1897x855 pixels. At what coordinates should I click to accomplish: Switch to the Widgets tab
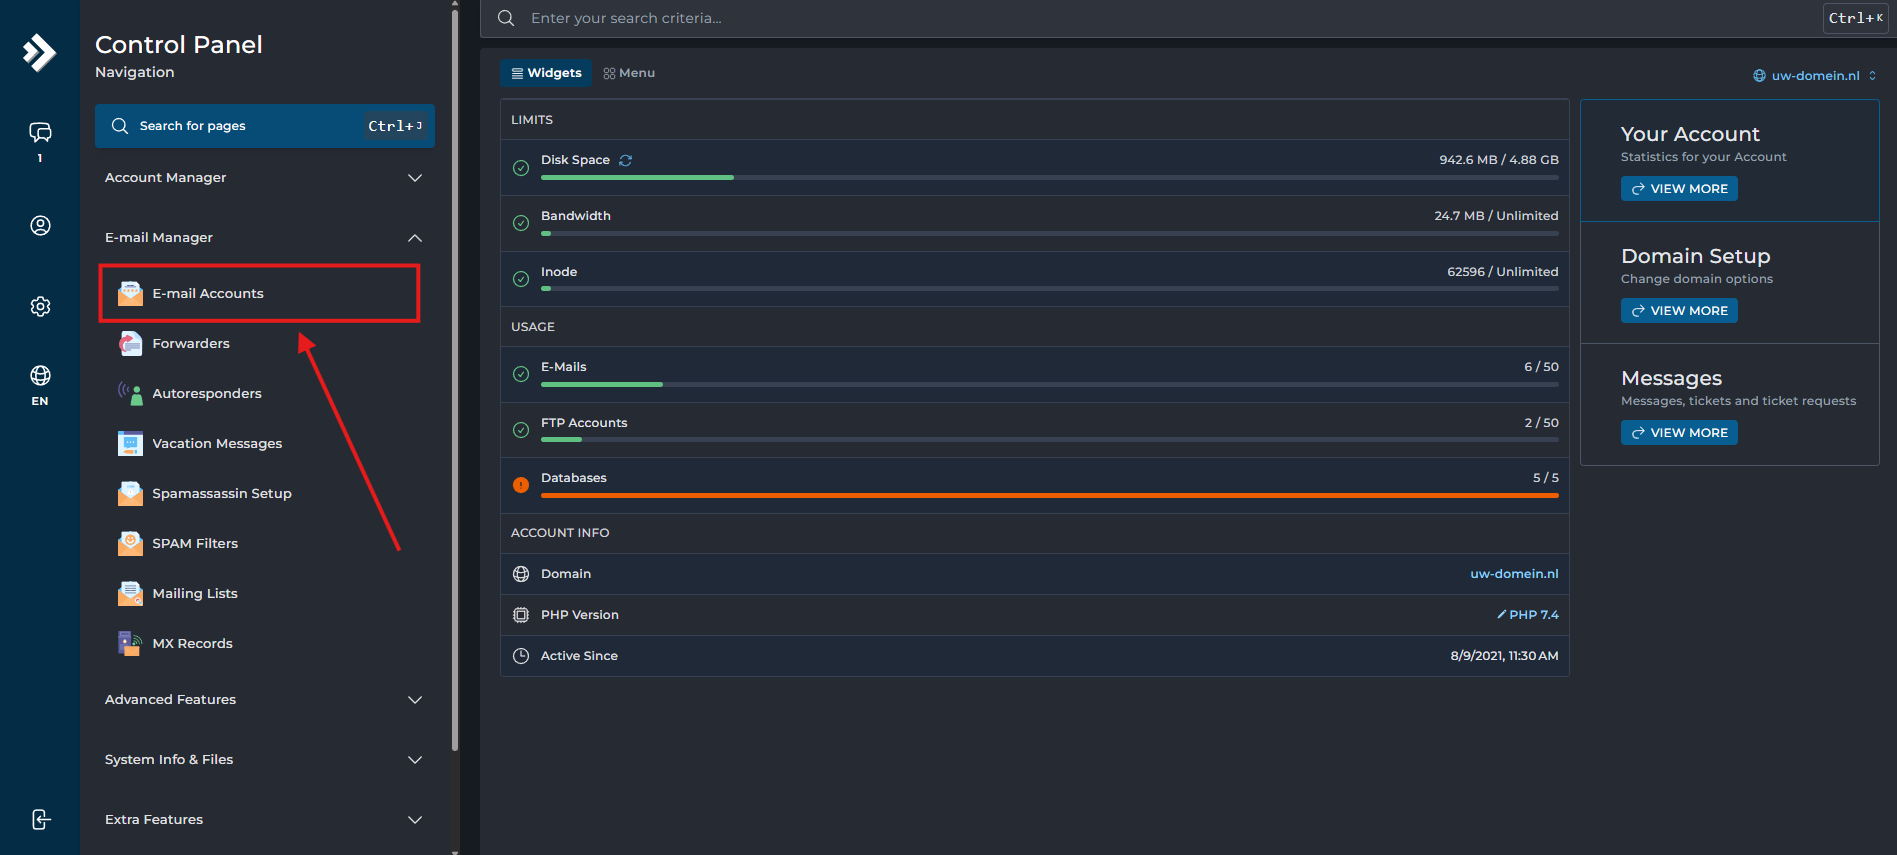point(546,73)
